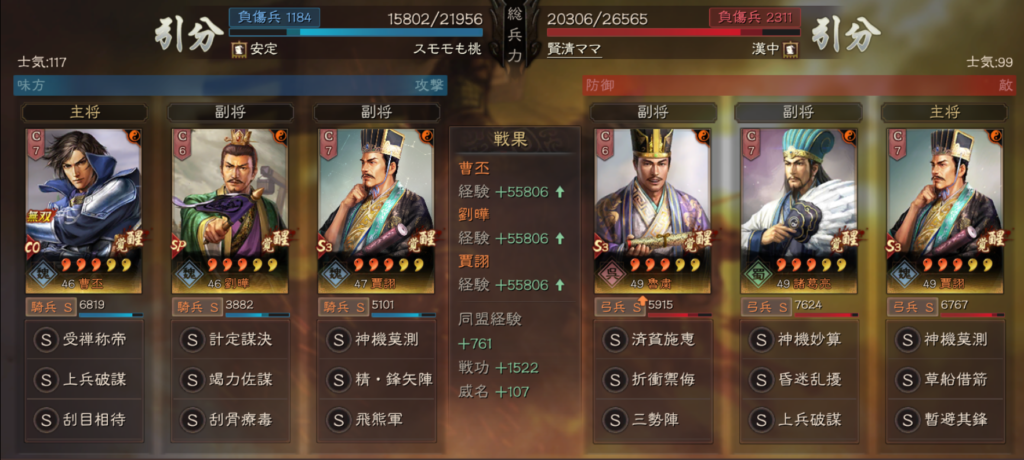Click S rank icon beside 三勢陣

pos(615,419)
